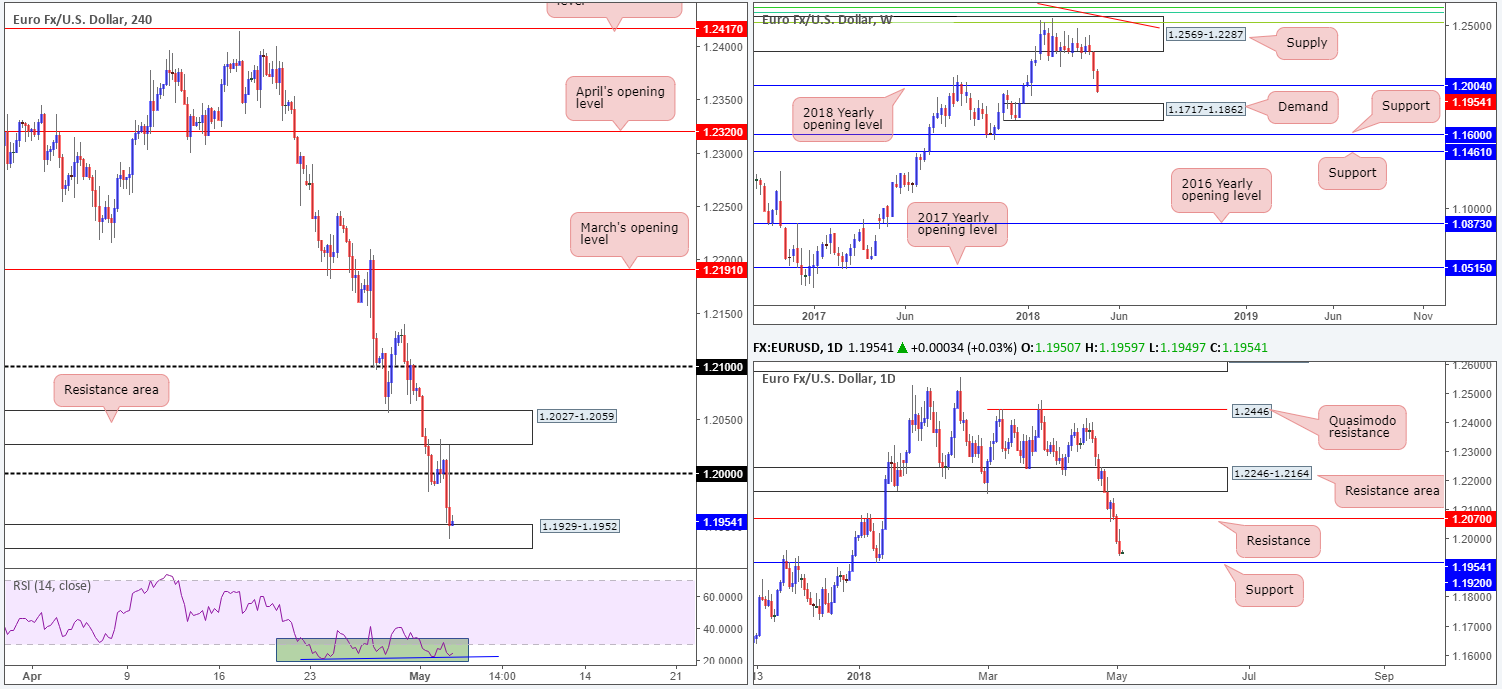Click Nov on the weekly time axis
The image size is (1502, 689).
pos(1423,316)
